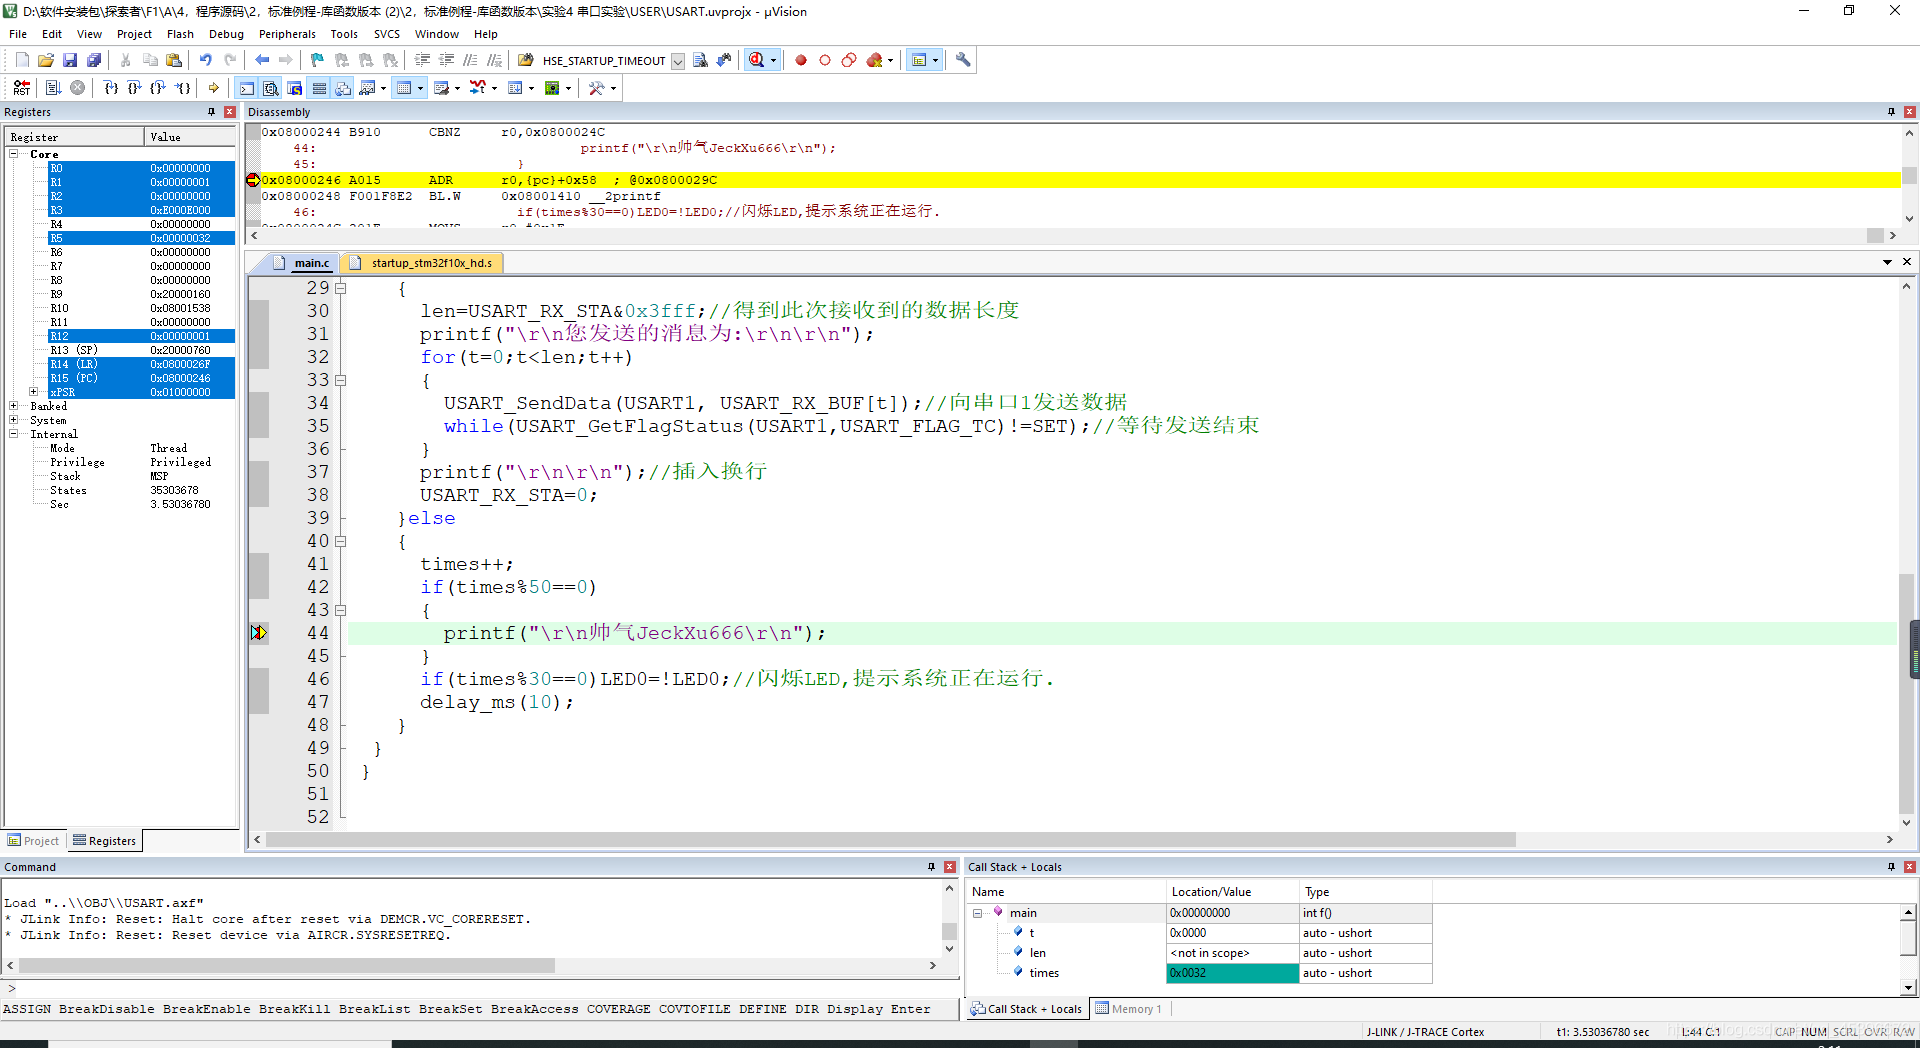1920x1048 pixels.
Task: Click the editor vertical scrollbar thumb
Action: [1906, 695]
